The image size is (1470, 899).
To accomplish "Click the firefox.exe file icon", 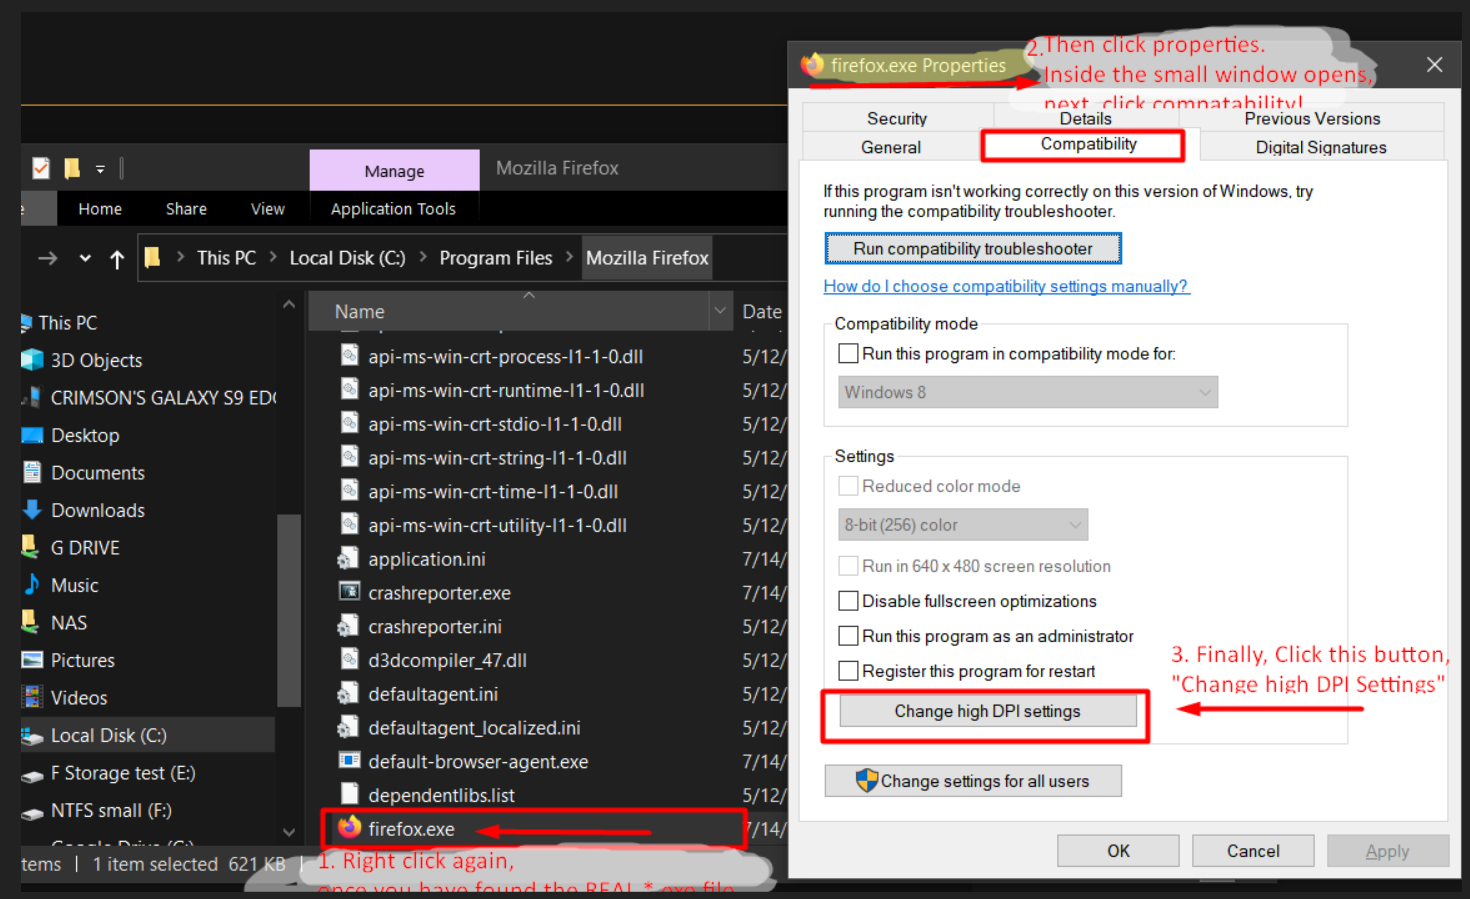I will pyautogui.click(x=349, y=828).
